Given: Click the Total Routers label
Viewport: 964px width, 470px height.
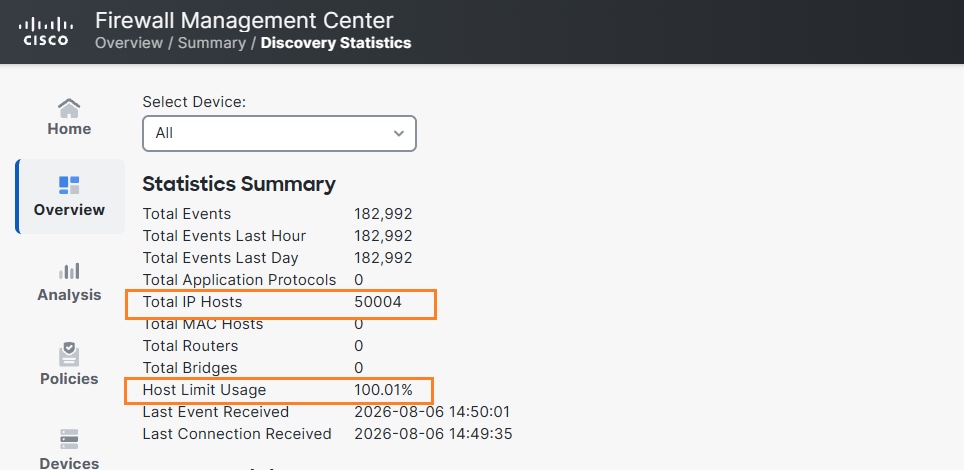Looking at the screenshot, I should click(191, 346).
